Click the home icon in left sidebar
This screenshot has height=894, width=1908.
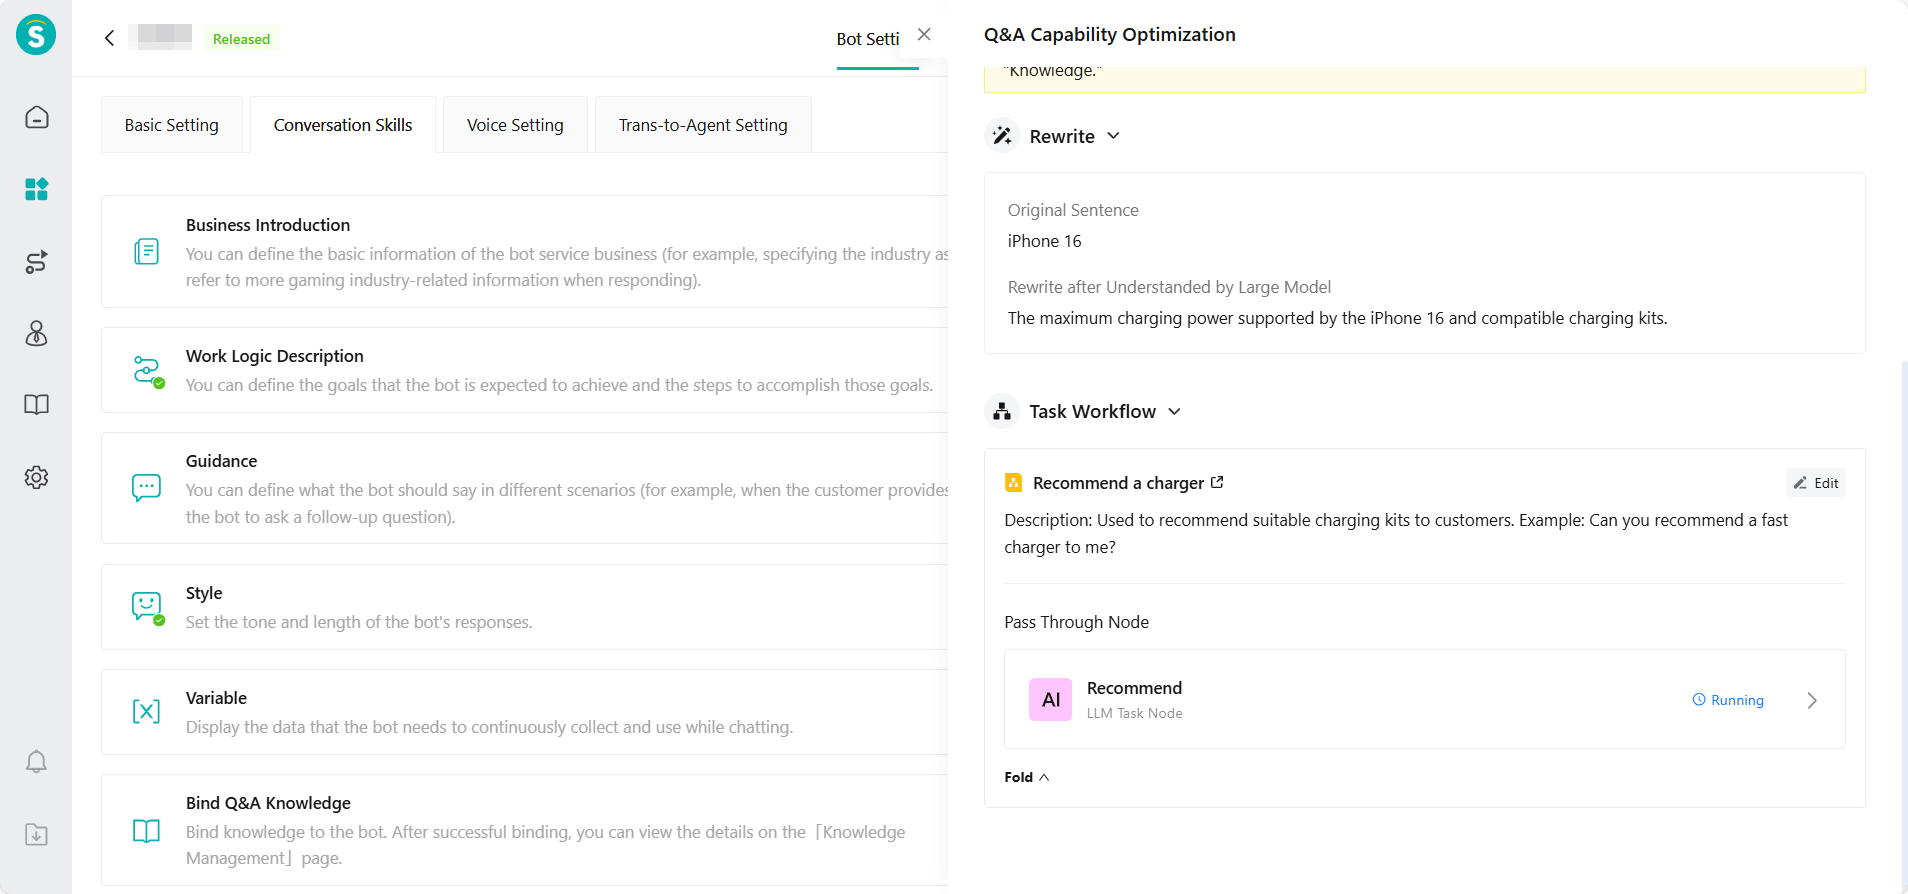coord(37,117)
